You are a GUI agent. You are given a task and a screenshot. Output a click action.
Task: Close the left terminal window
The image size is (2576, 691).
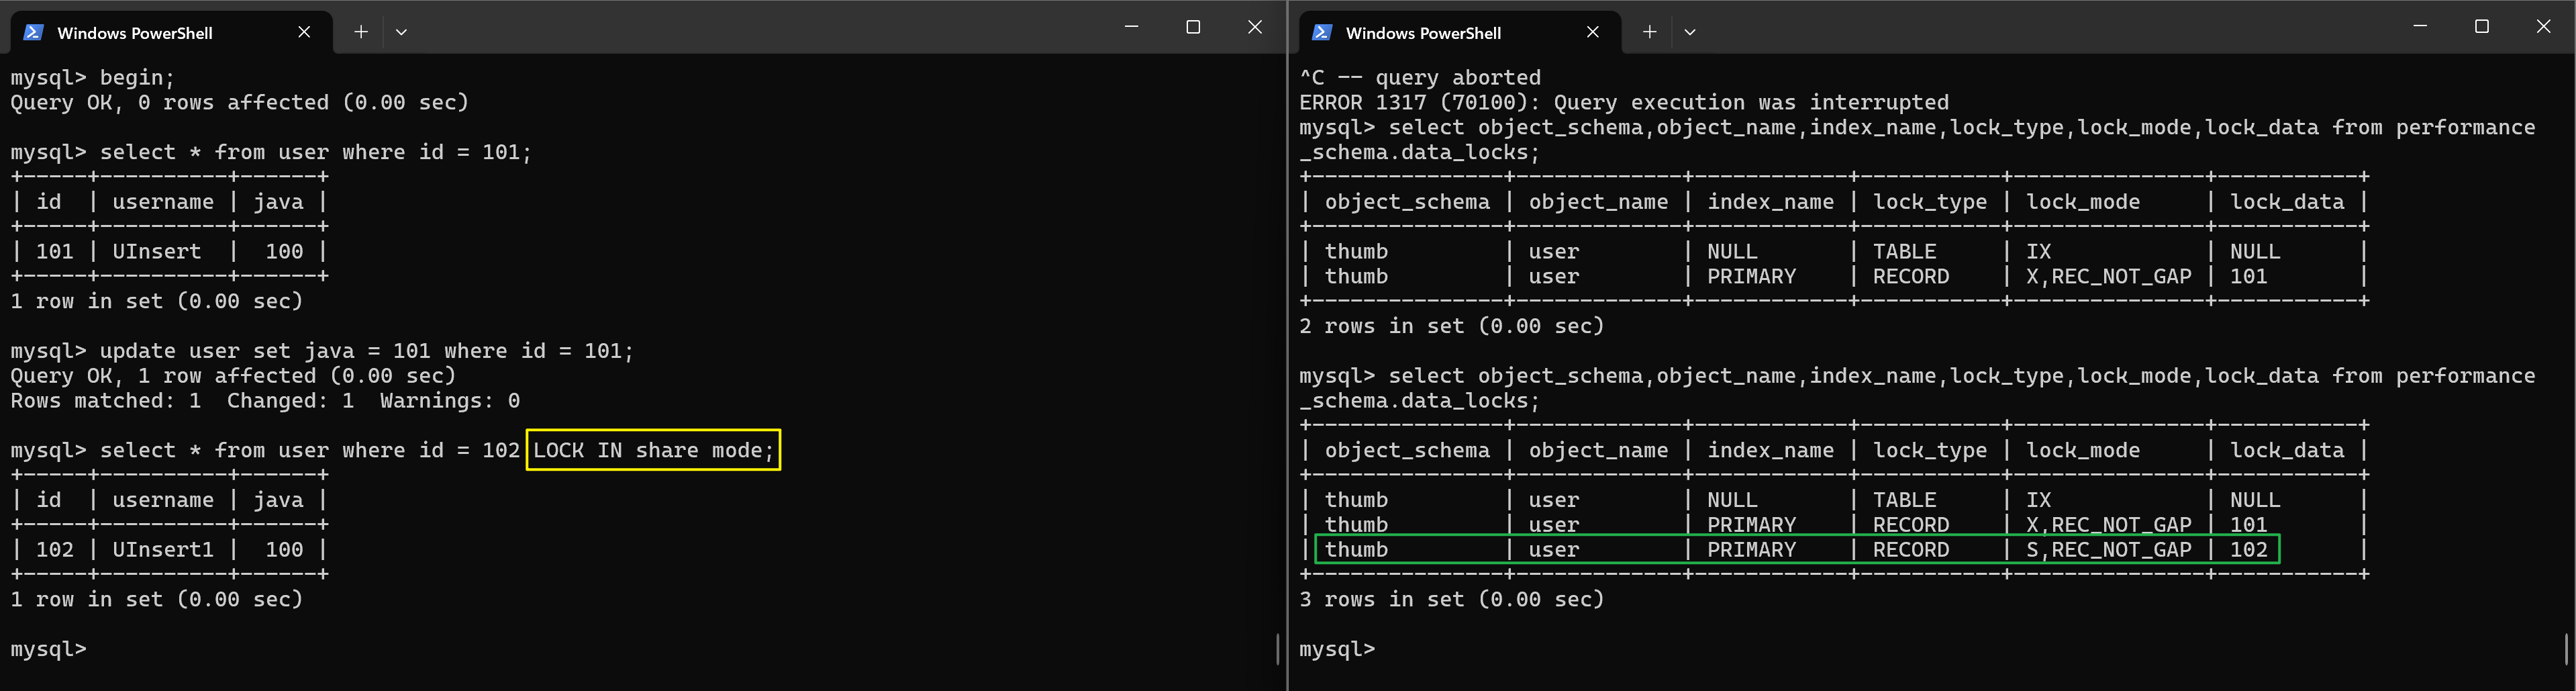(1255, 27)
